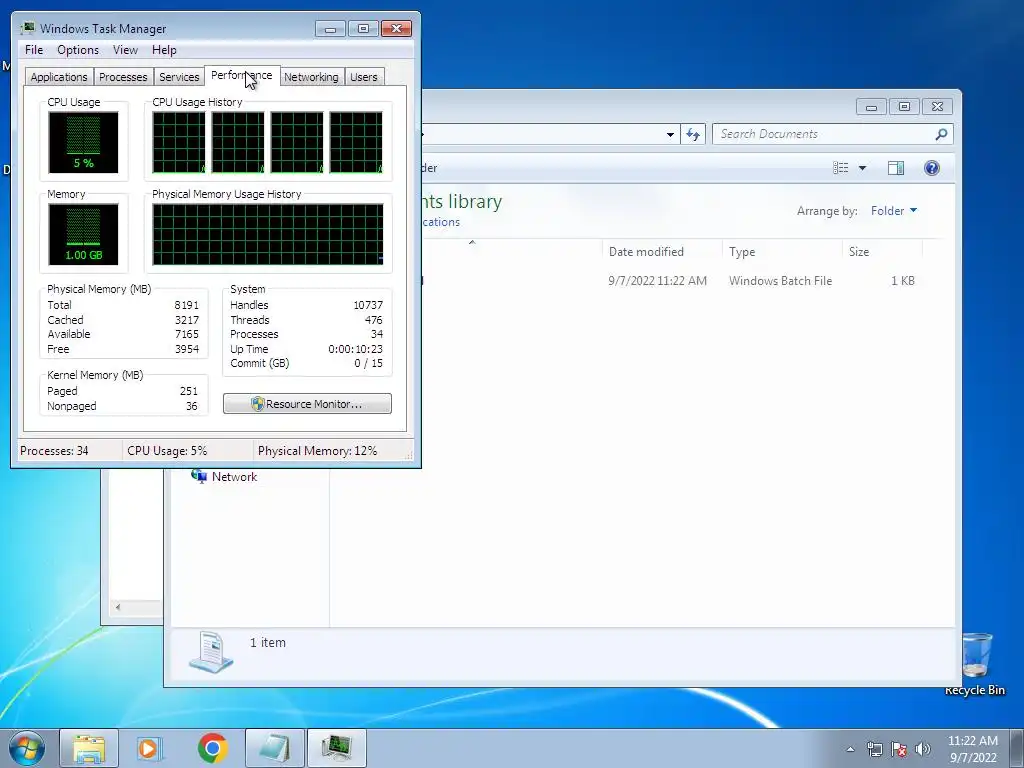Click the taskbar clock showing 11:22 AM
Screen dimensions: 1024x768
(973, 749)
